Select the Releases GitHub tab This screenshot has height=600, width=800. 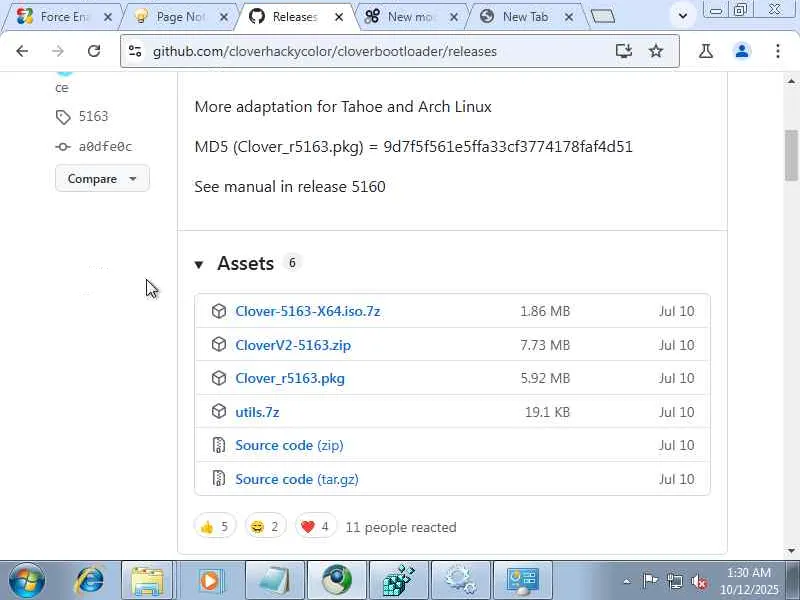click(294, 17)
